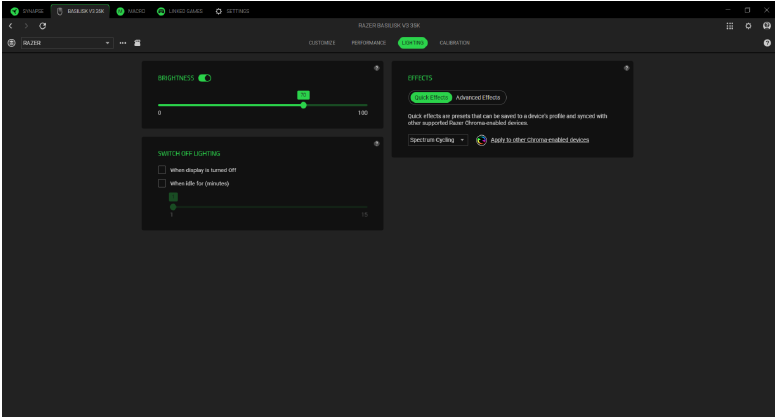Open the RAZER profile dropdown

pyautogui.click(x=67, y=43)
